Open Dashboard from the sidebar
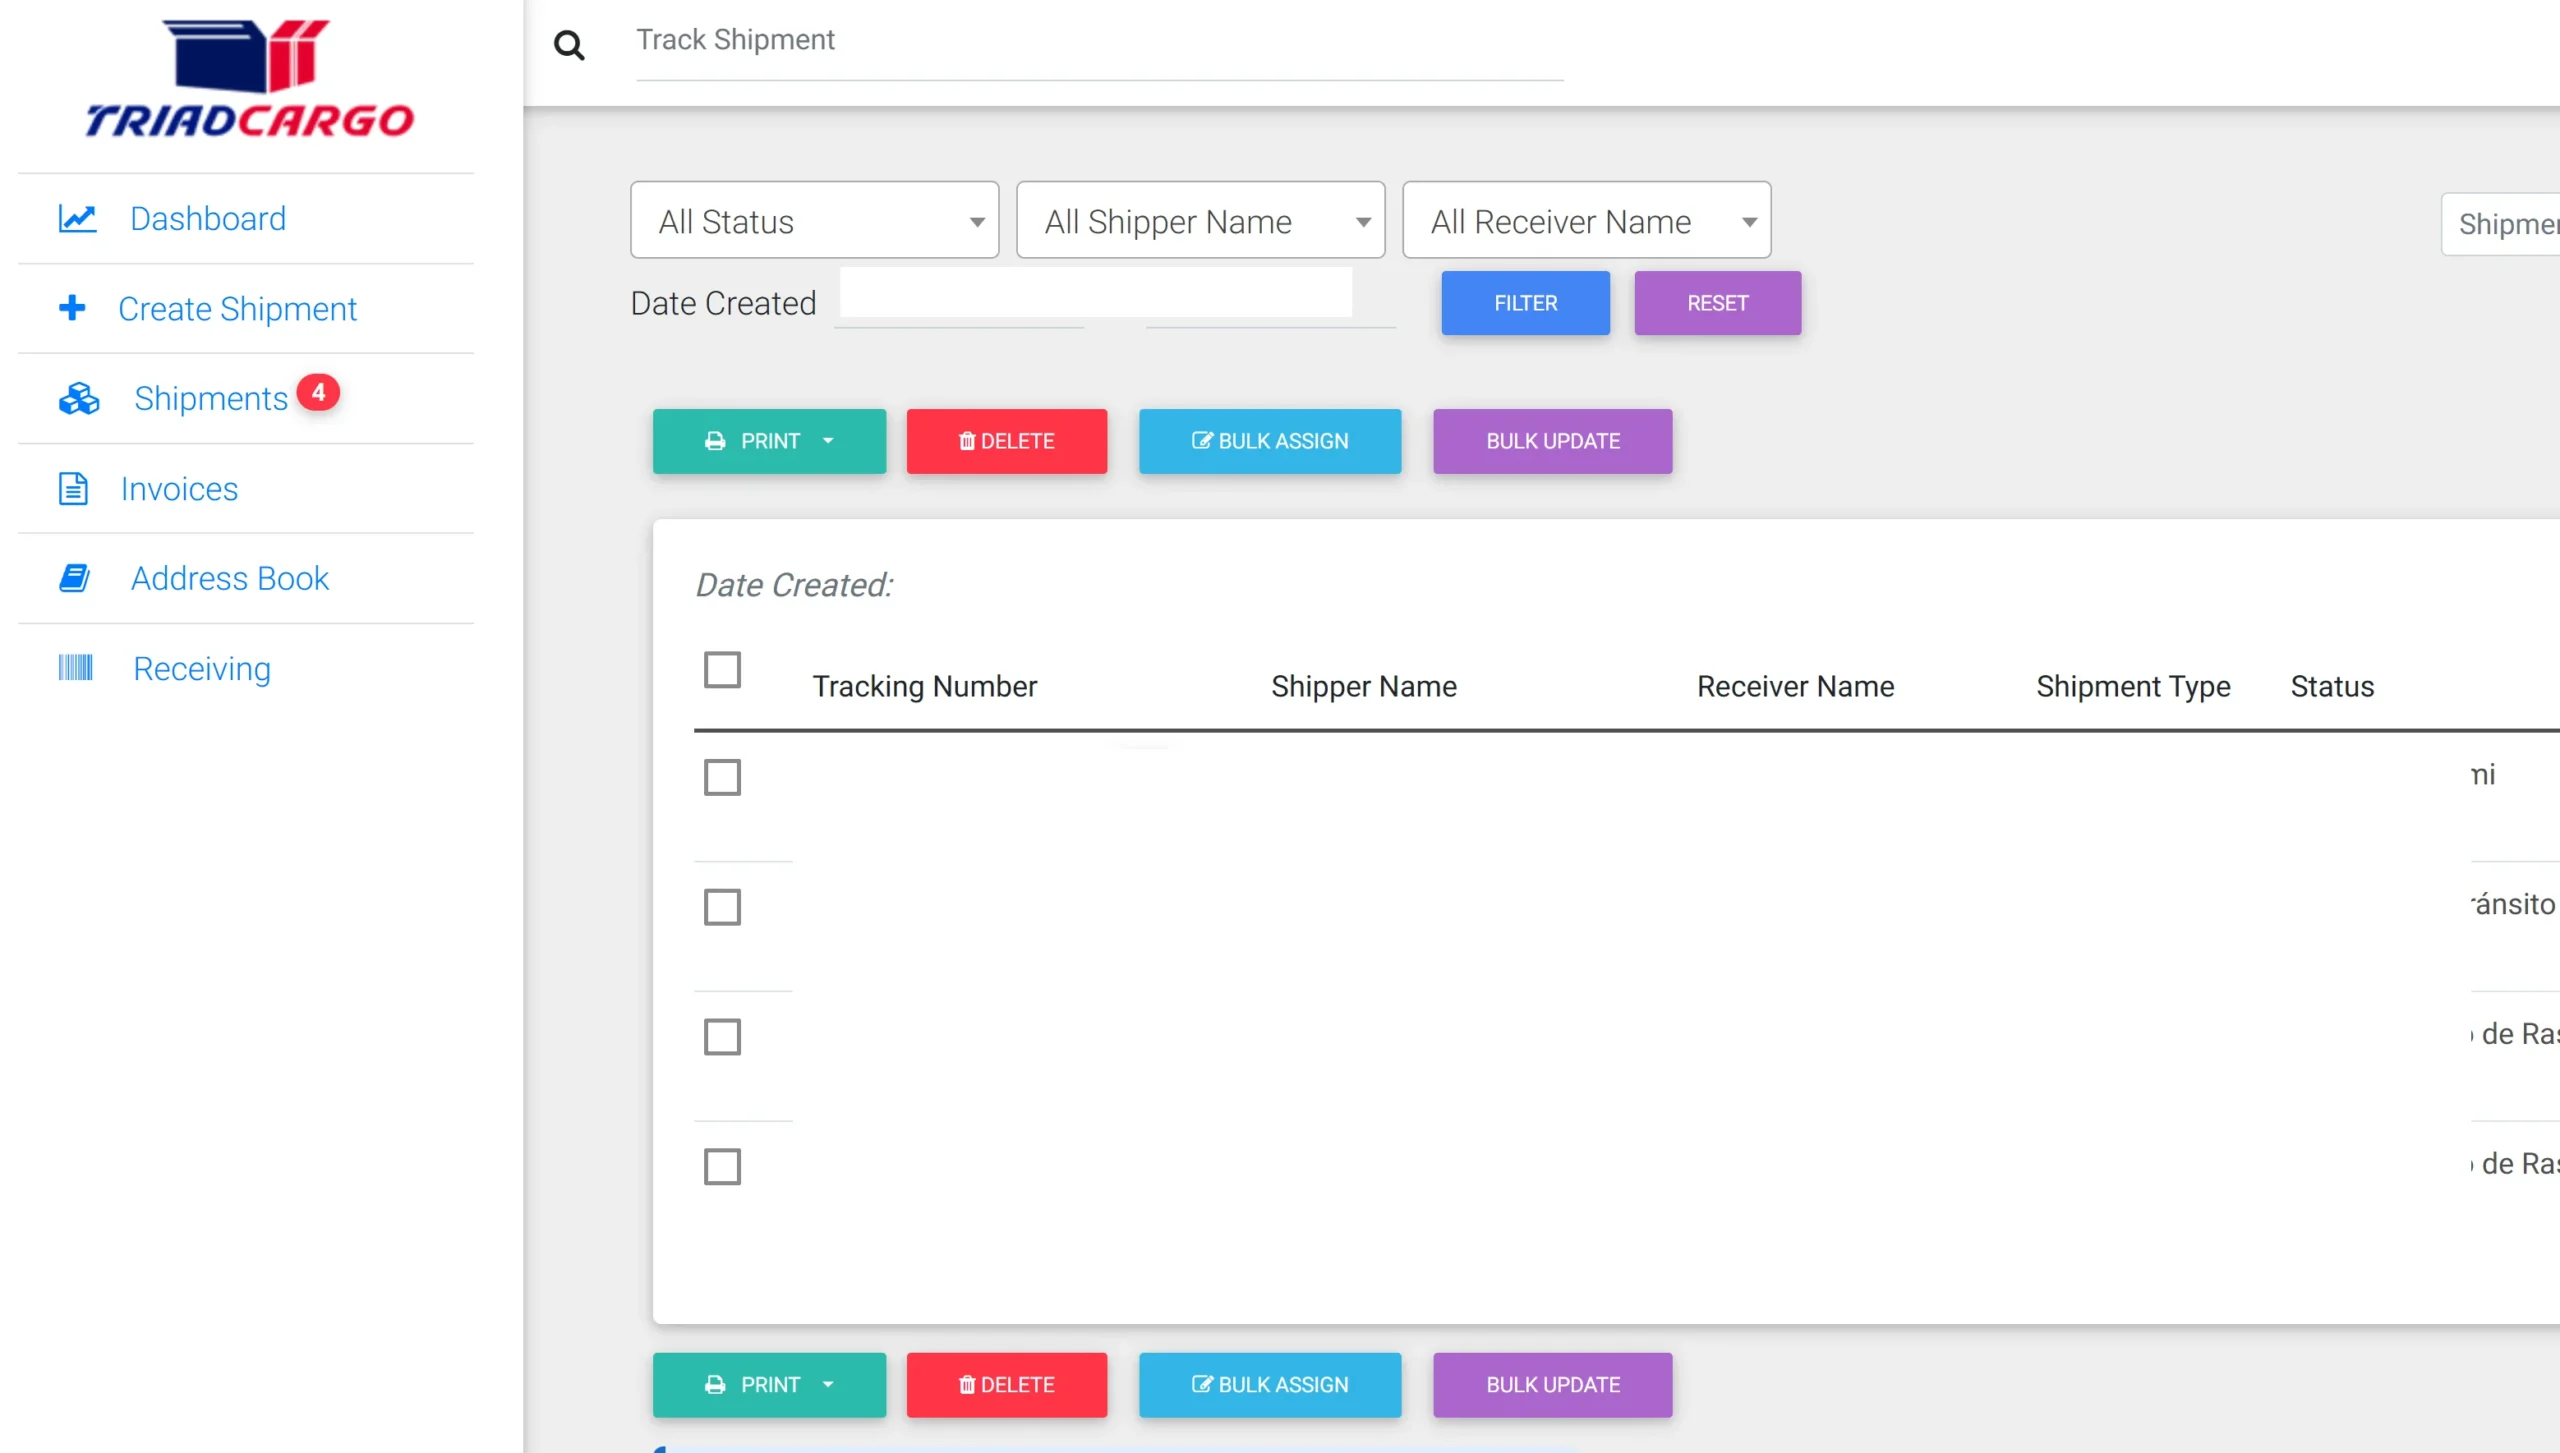The width and height of the screenshot is (2560, 1453). pos(208,218)
